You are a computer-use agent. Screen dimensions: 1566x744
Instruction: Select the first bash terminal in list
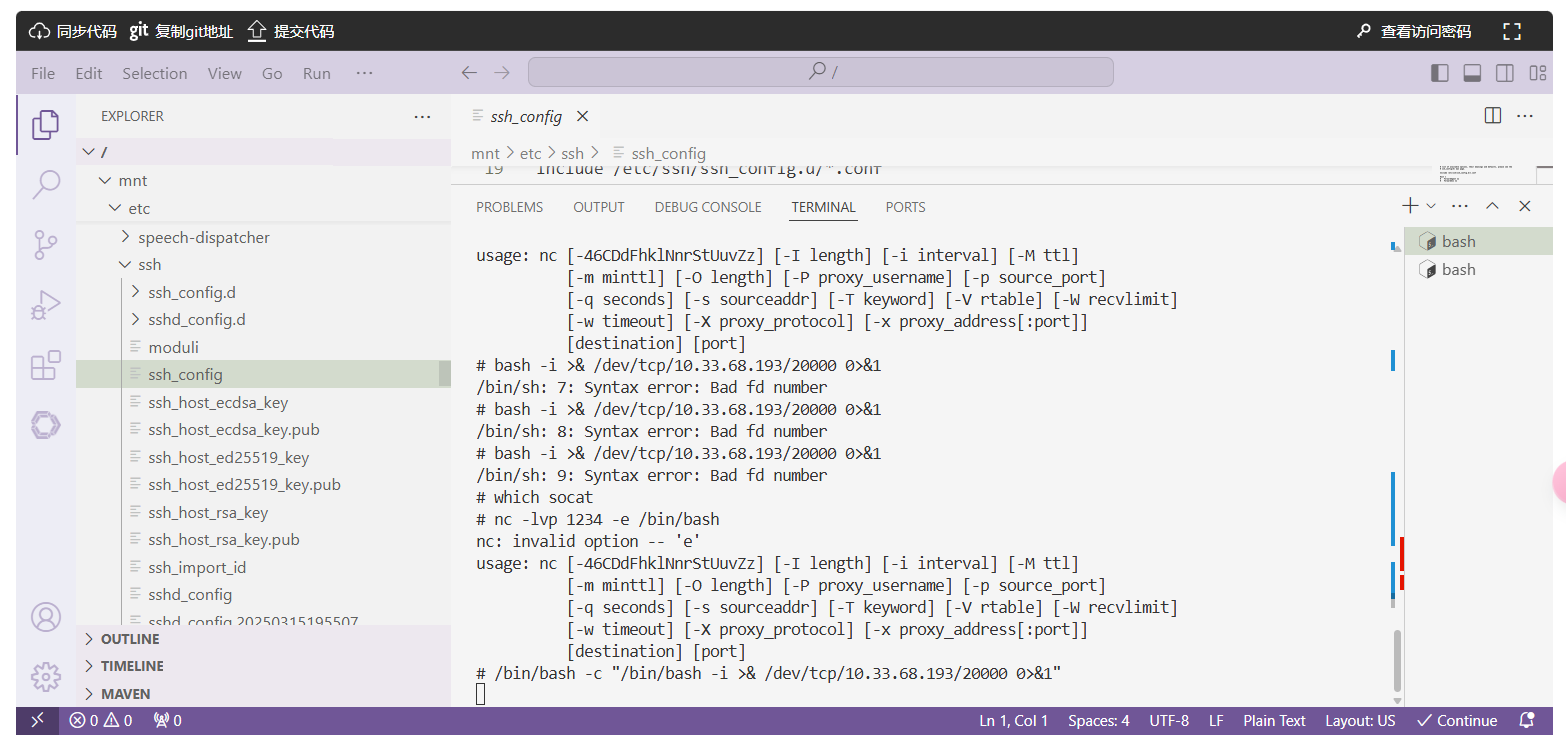(x=1479, y=241)
